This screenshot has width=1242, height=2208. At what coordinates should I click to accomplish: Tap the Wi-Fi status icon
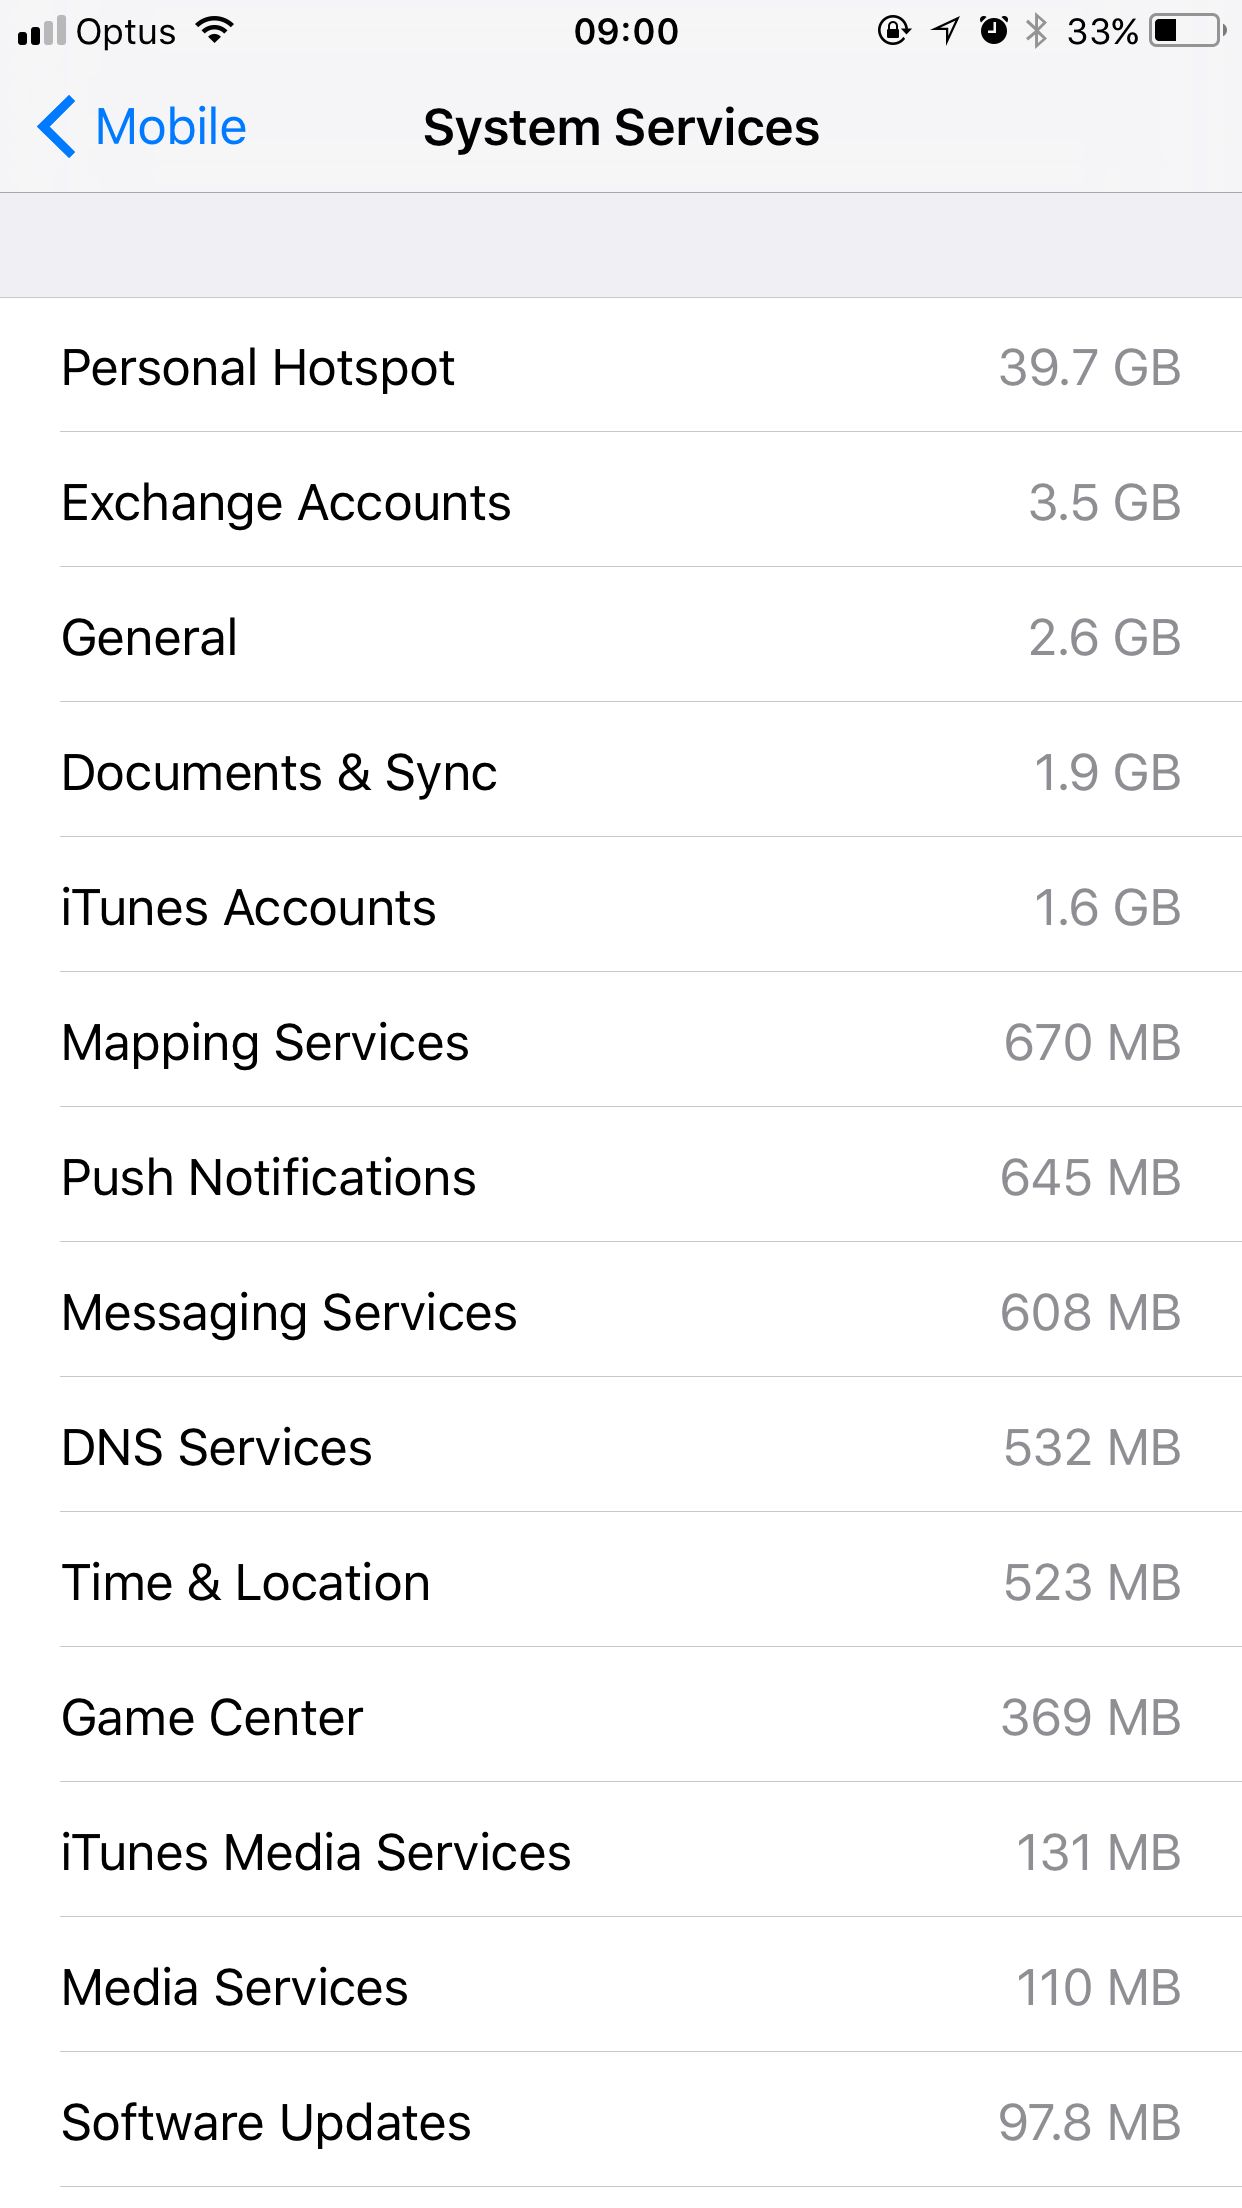(215, 31)
